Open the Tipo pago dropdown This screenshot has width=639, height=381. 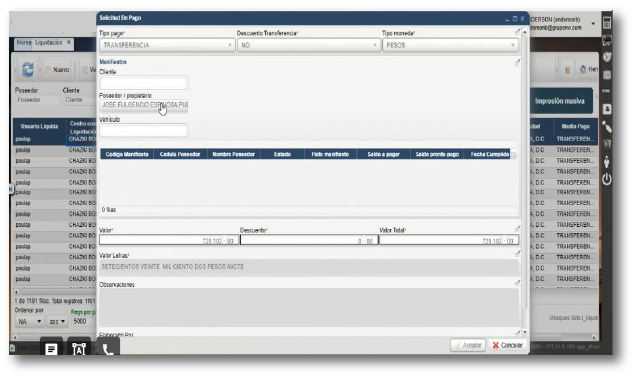click(x=167, y=45)
